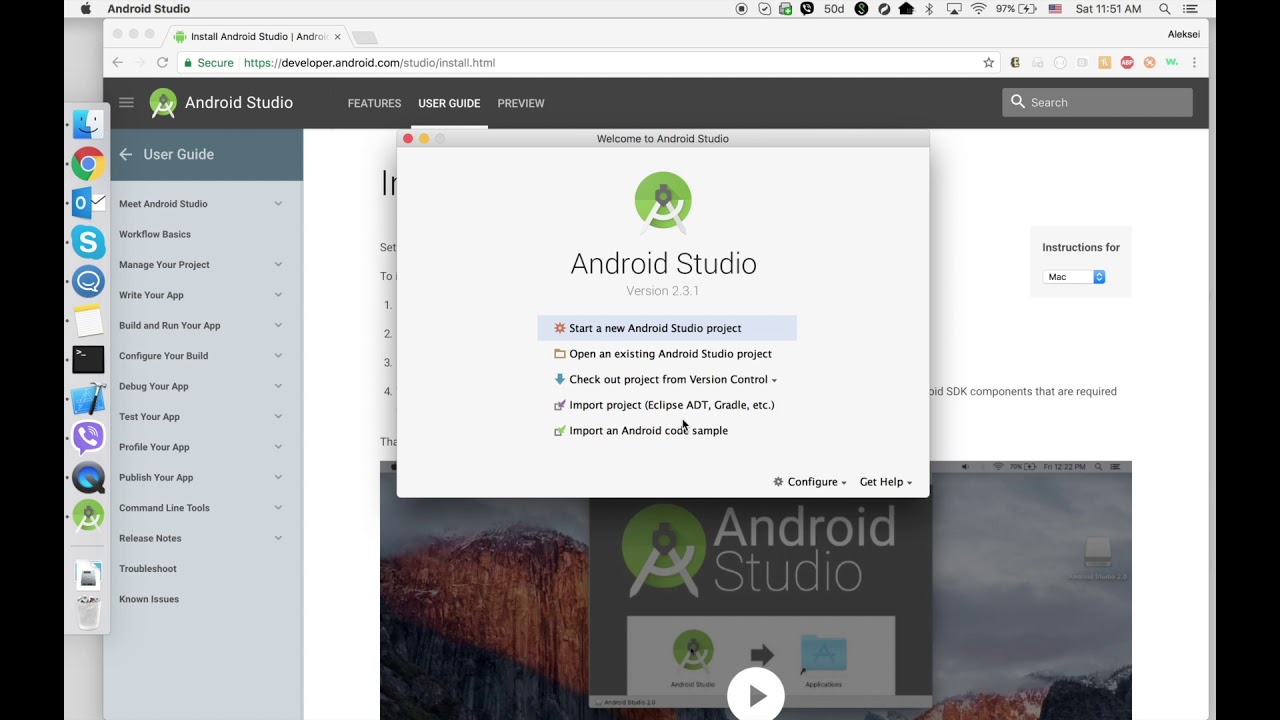Expand Check out project from Version Control
The height and width of the screenshot is (720, 1280).
pos(666,380)
